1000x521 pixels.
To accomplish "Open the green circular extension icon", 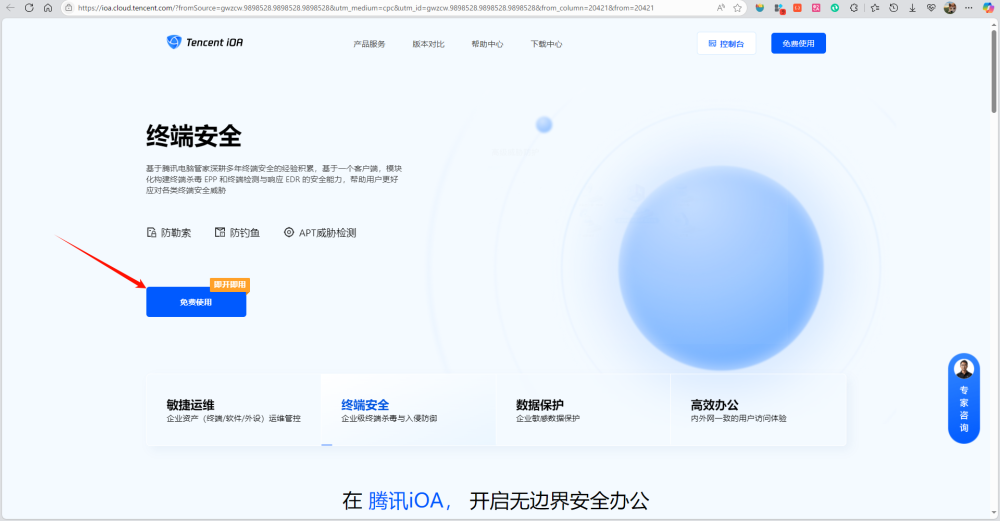I will [835, 8].
